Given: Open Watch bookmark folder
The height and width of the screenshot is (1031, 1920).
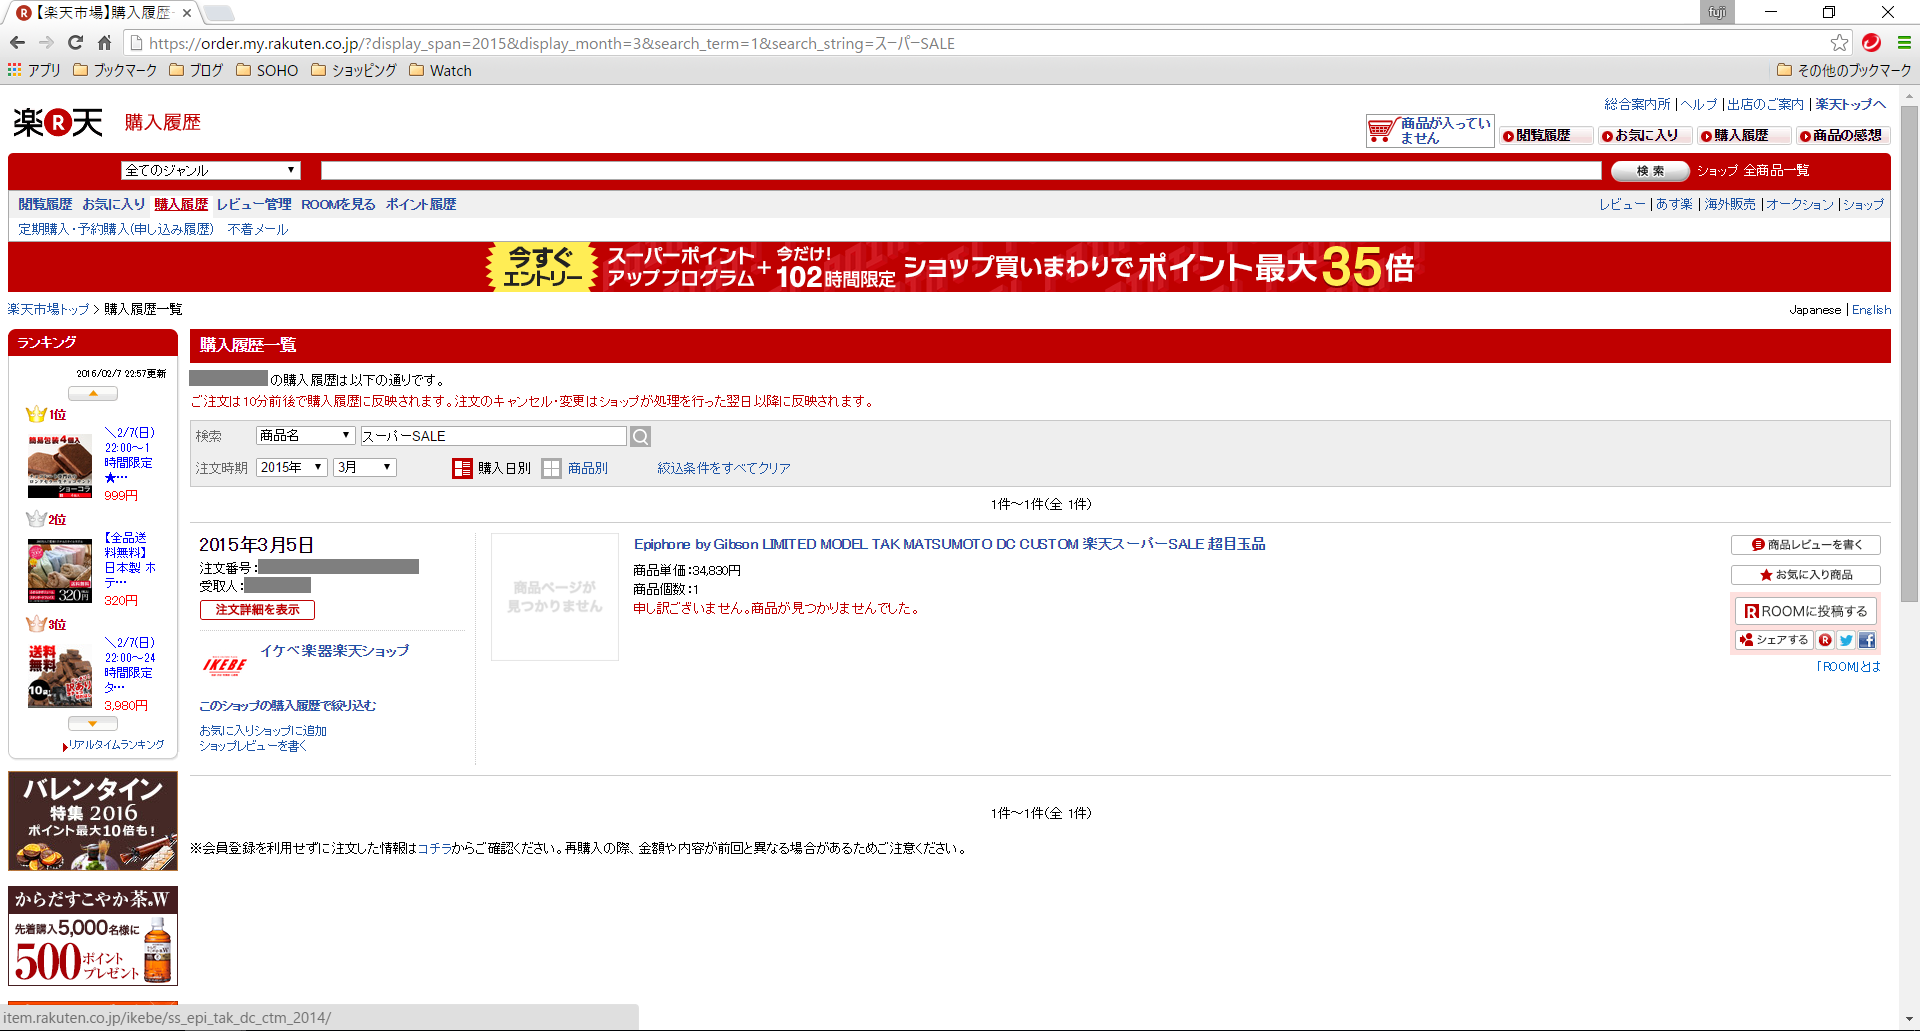Looking at the screenshot, I should (x=440, y=70).
